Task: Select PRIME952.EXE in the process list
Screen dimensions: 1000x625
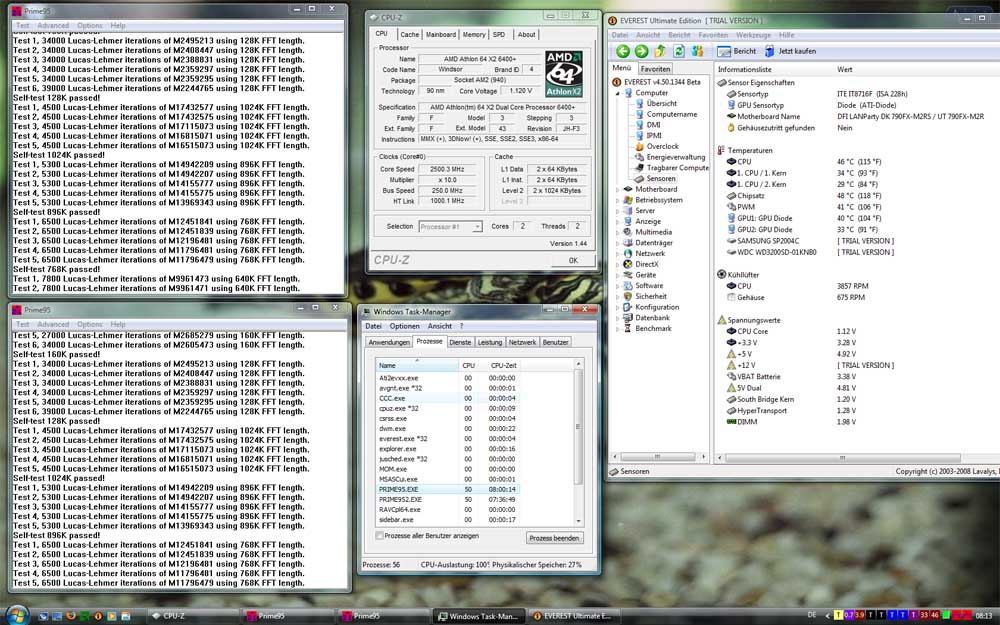Action: point(448,499)
